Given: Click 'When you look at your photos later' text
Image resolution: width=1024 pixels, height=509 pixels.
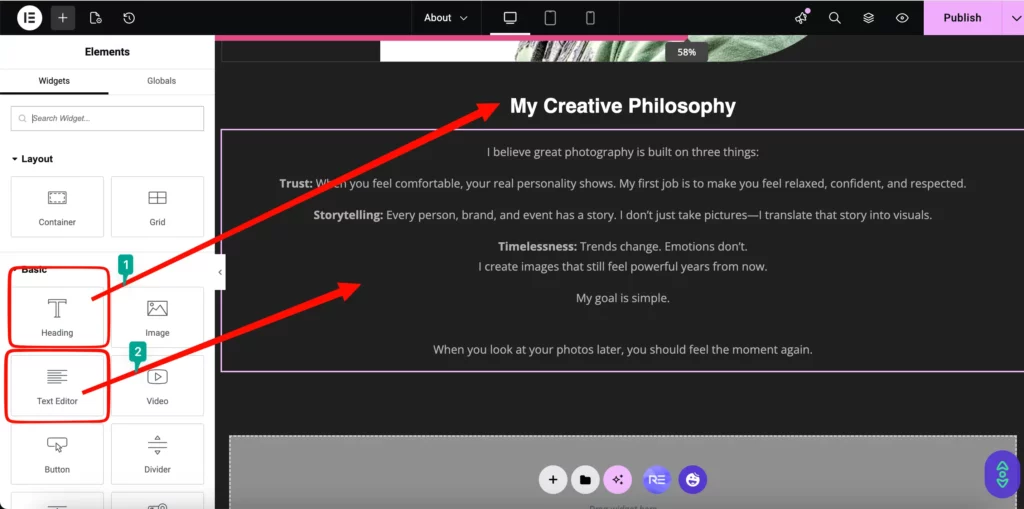Looking at the screenshot, I should click(x=622, y=350).
